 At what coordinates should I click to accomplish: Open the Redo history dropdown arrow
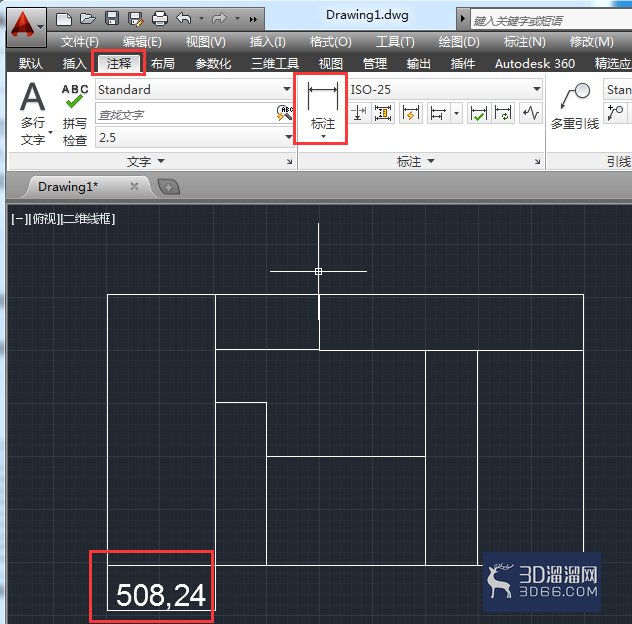(237, 19)
